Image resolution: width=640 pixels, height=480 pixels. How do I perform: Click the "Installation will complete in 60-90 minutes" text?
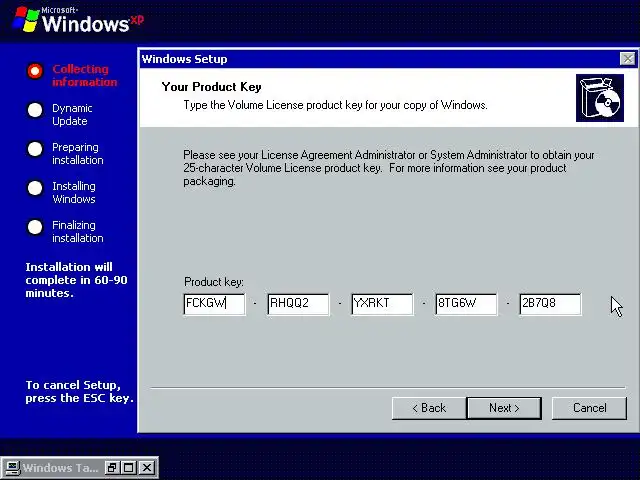coord(76,280)
